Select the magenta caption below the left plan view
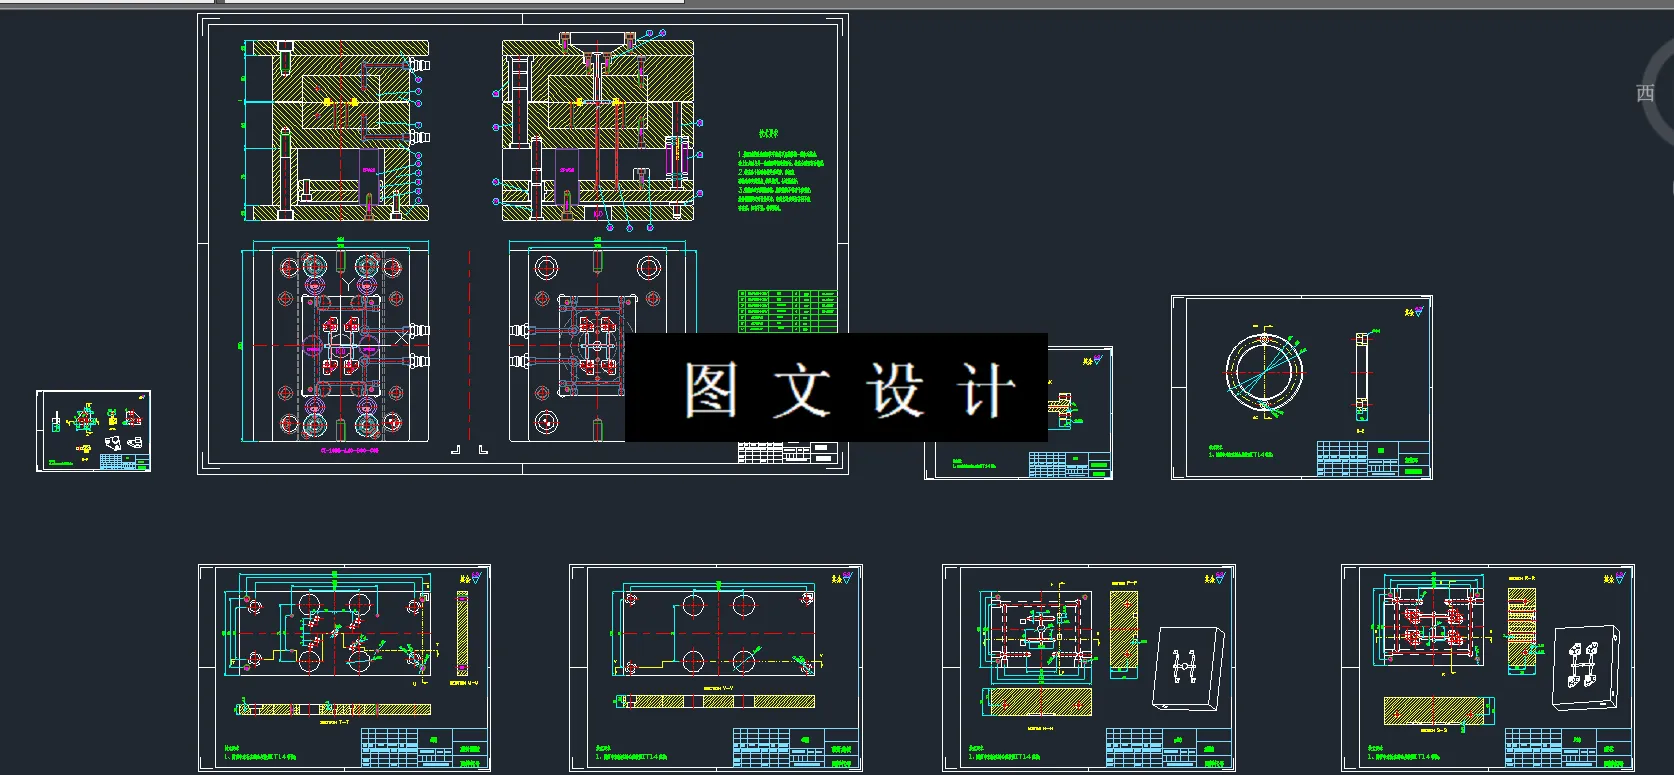Screen dimensions: 1674x775 click(349, 451)
